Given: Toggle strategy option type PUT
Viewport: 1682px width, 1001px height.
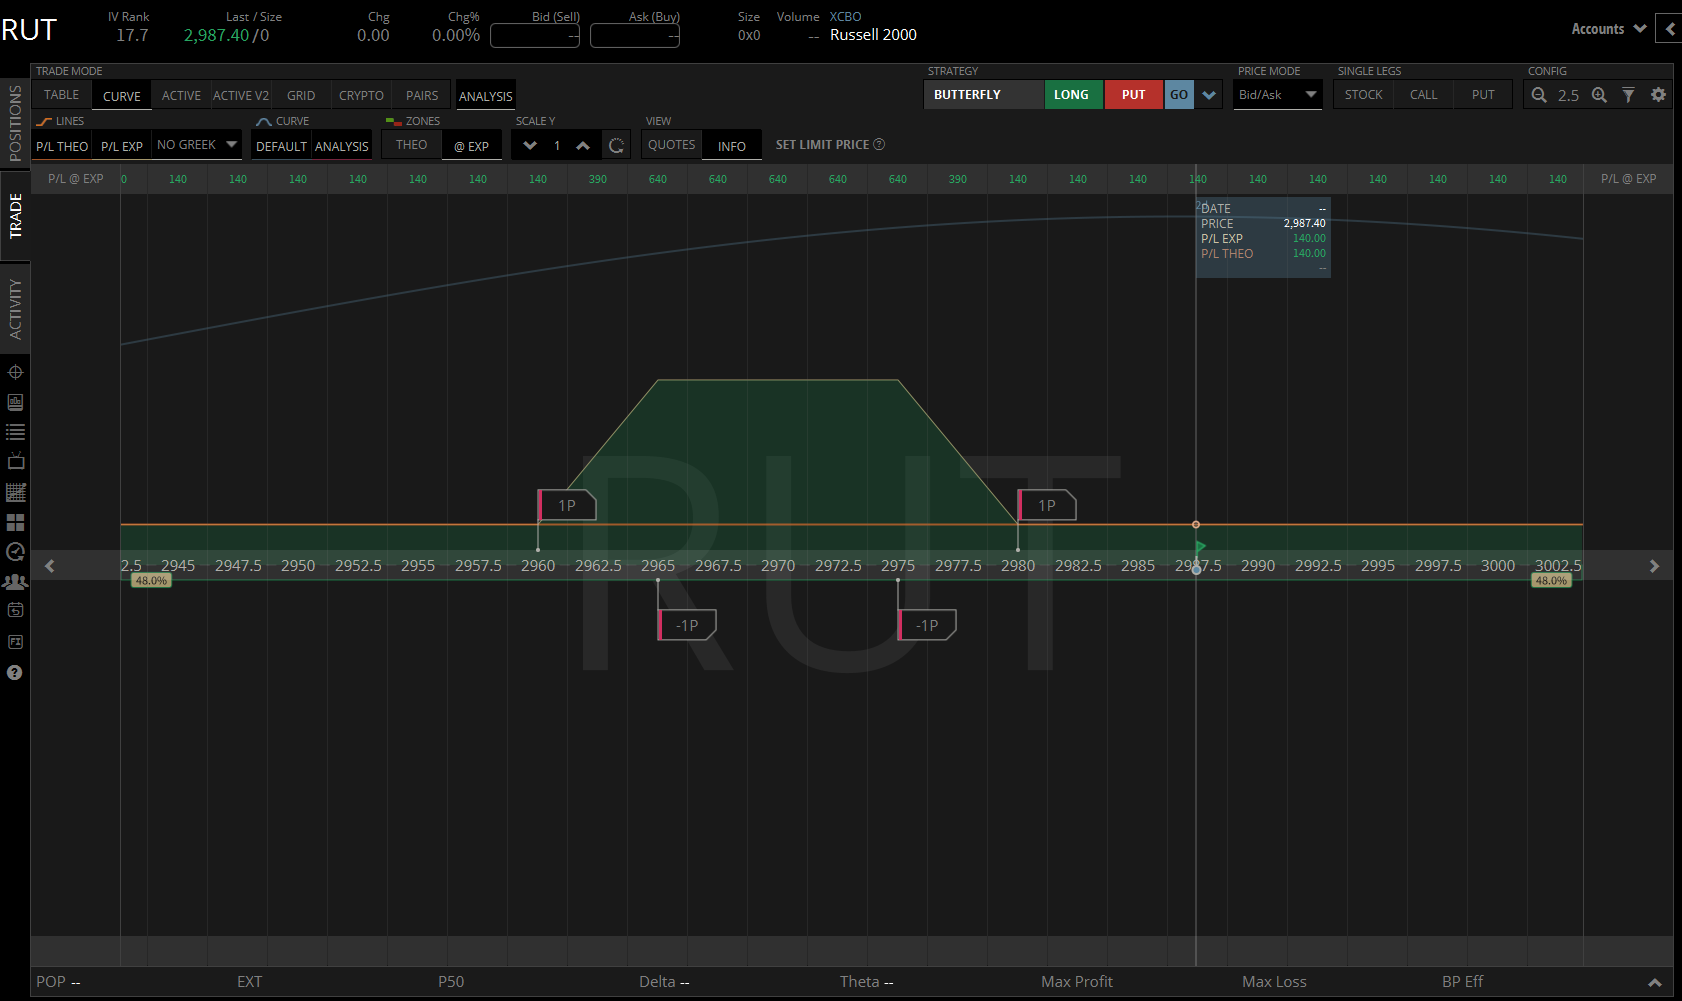Looking at the screenshot, I should pyautogui.click(x=1133, y=95).
